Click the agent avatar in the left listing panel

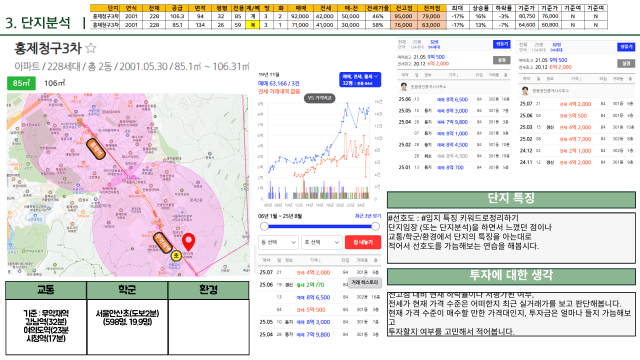click(x=404, y=87)
